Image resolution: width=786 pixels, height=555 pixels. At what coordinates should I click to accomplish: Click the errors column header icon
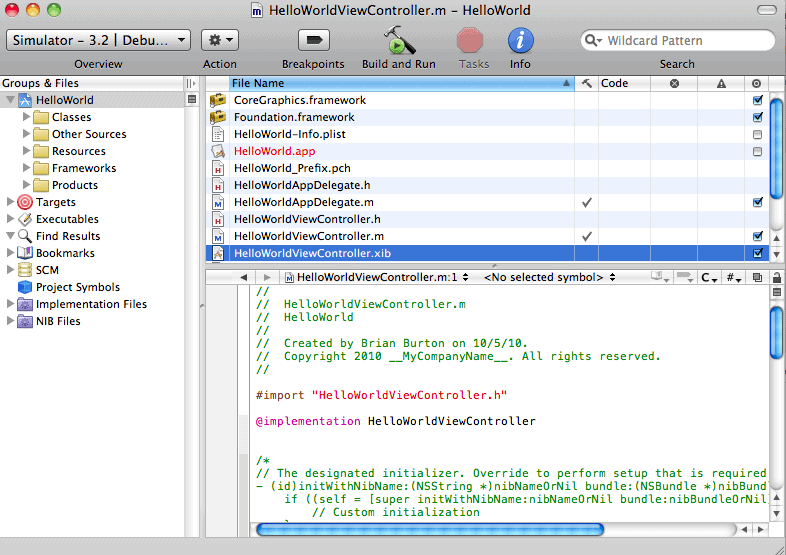pos(675,83)
